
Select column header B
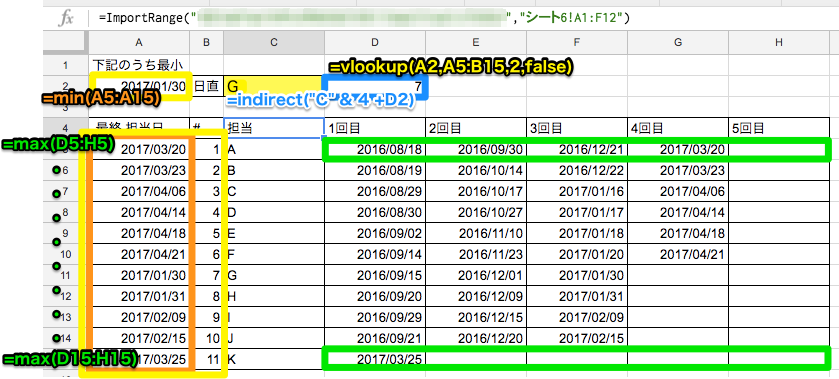click(x=207, y=42)
